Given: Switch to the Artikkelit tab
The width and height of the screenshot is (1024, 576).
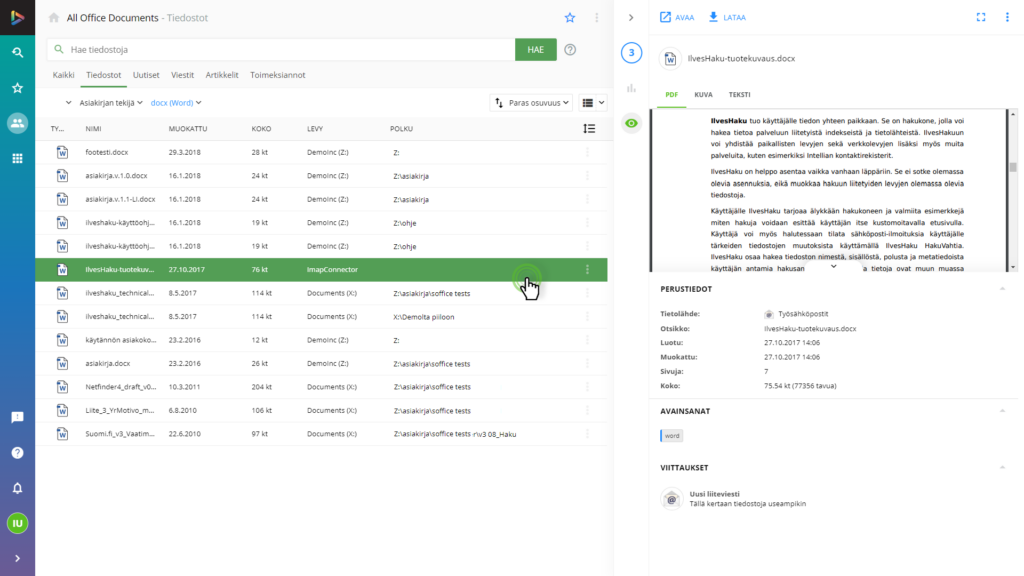Looking at the screenshot, I should pos(222,75).
